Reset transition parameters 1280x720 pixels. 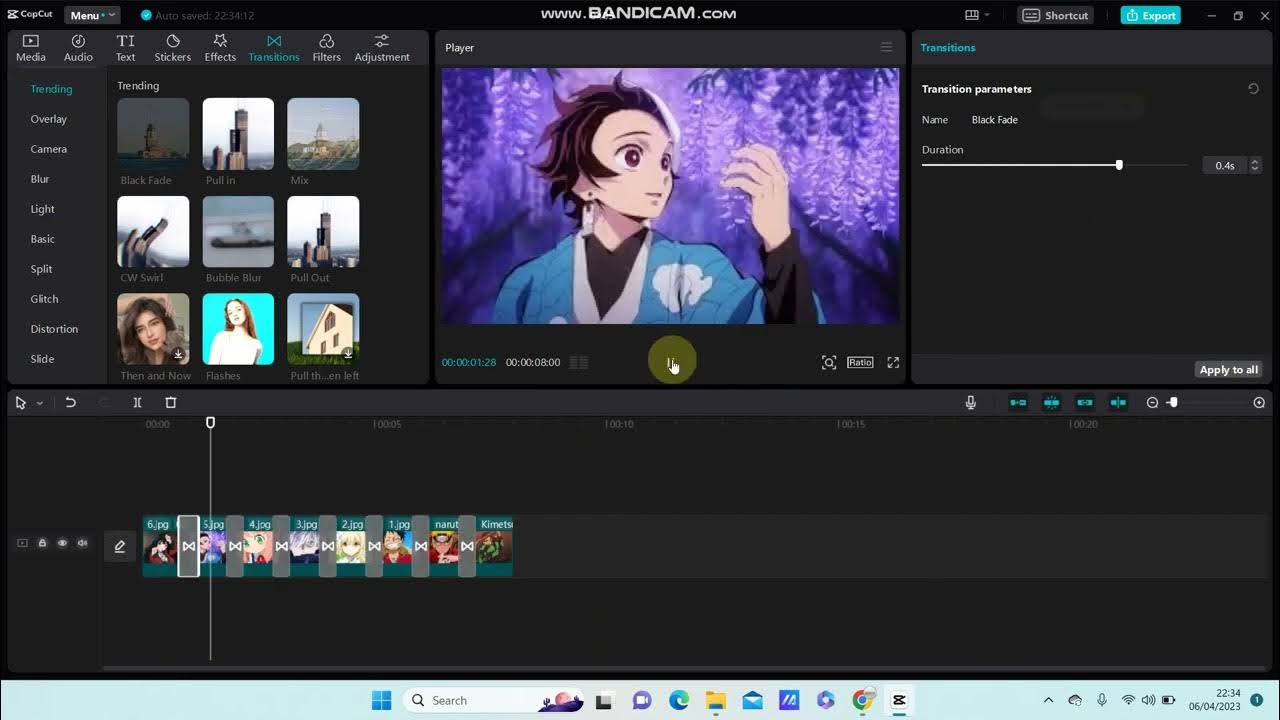pyautogui.click(x=1253, y=89)
